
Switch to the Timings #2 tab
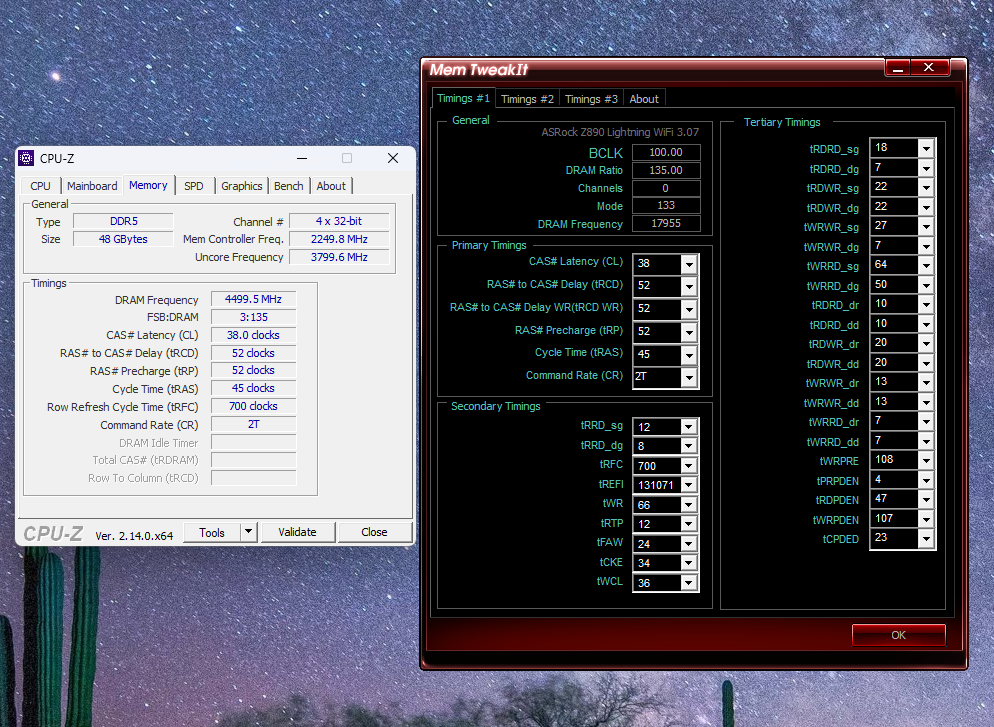[x=527, y=99]
